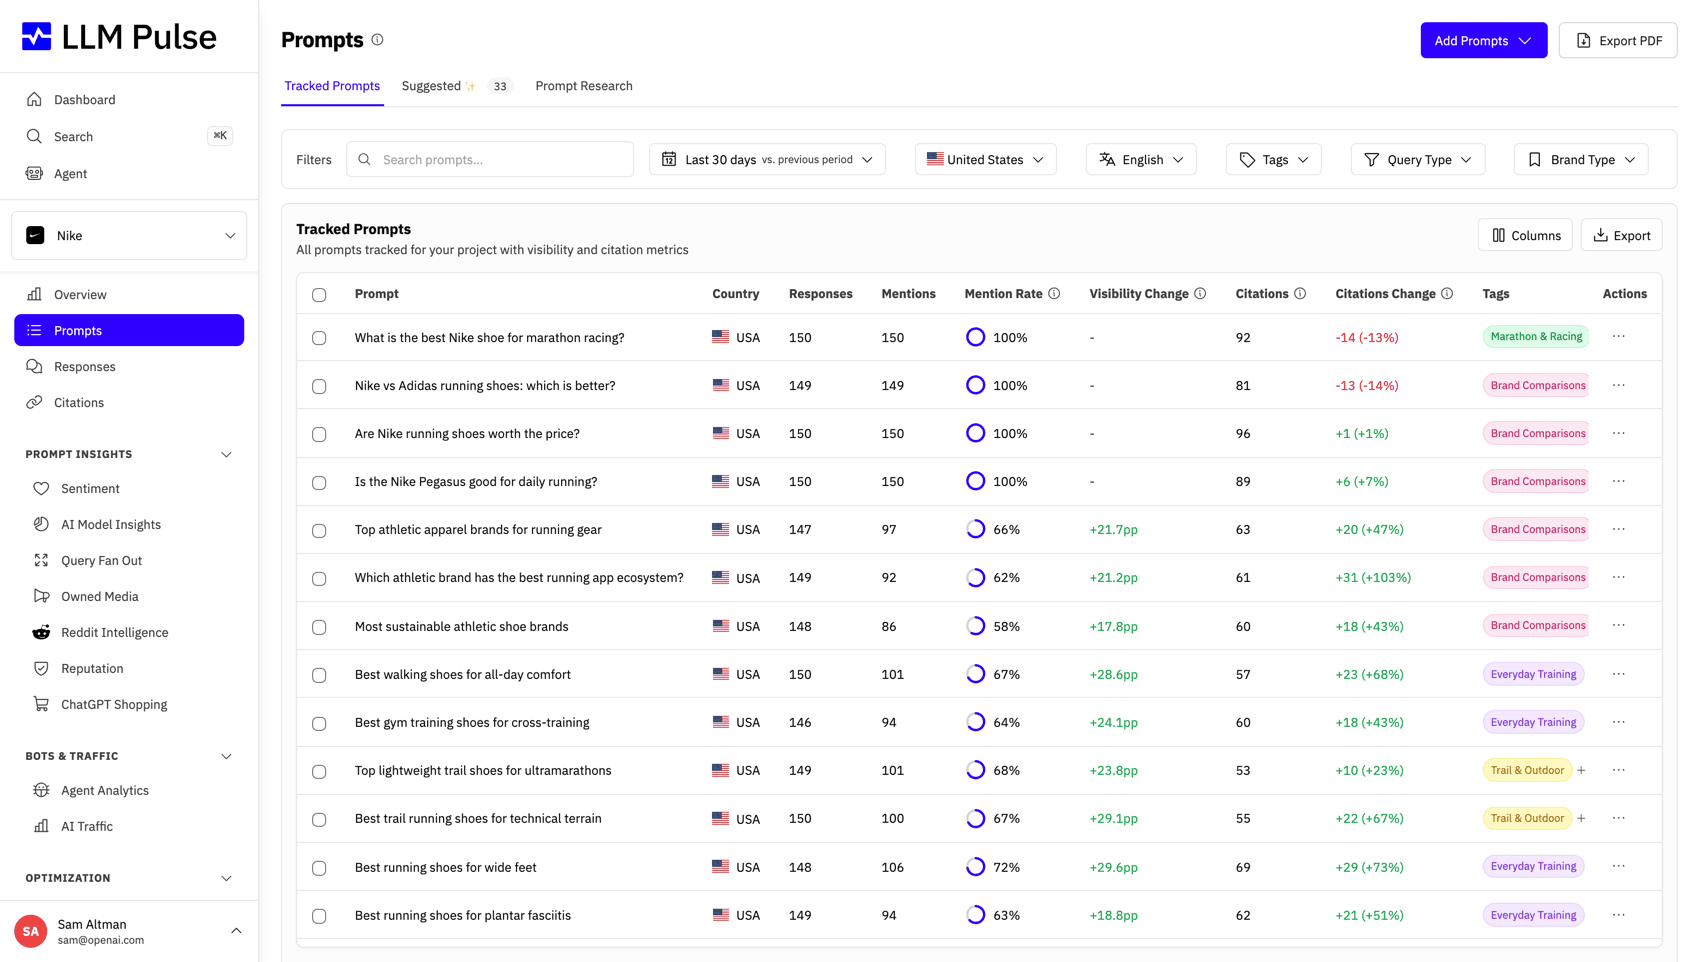Open actions menu for wide feet prompt
The height and width of the screenshot is (962, 1700).
pos(1619,866)
